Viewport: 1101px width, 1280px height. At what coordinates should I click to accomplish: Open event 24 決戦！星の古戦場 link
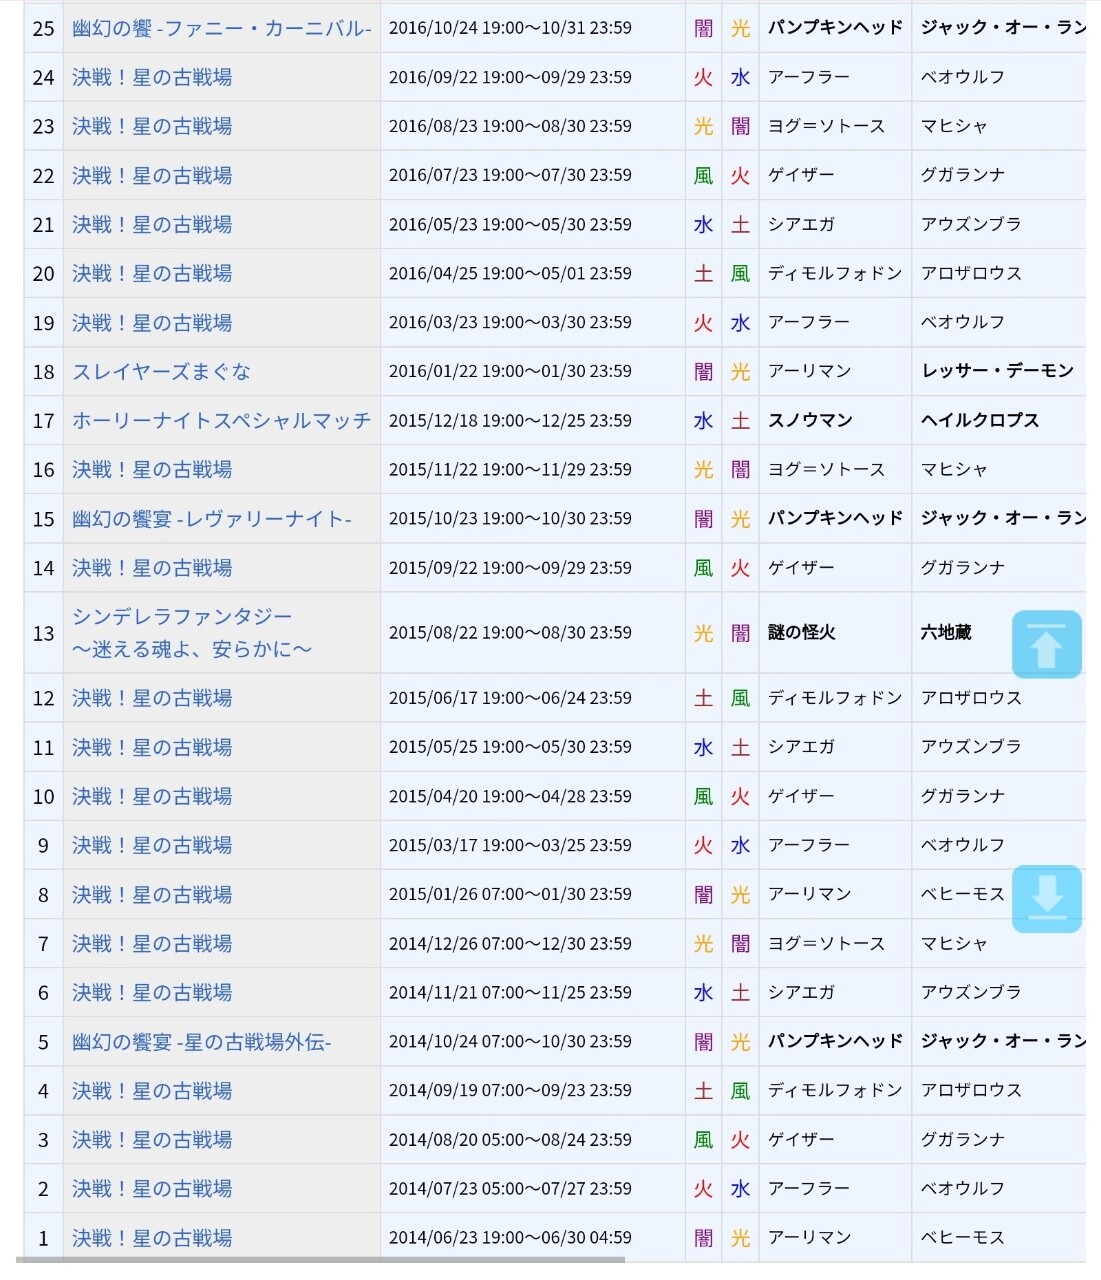[x=152, y=77]
